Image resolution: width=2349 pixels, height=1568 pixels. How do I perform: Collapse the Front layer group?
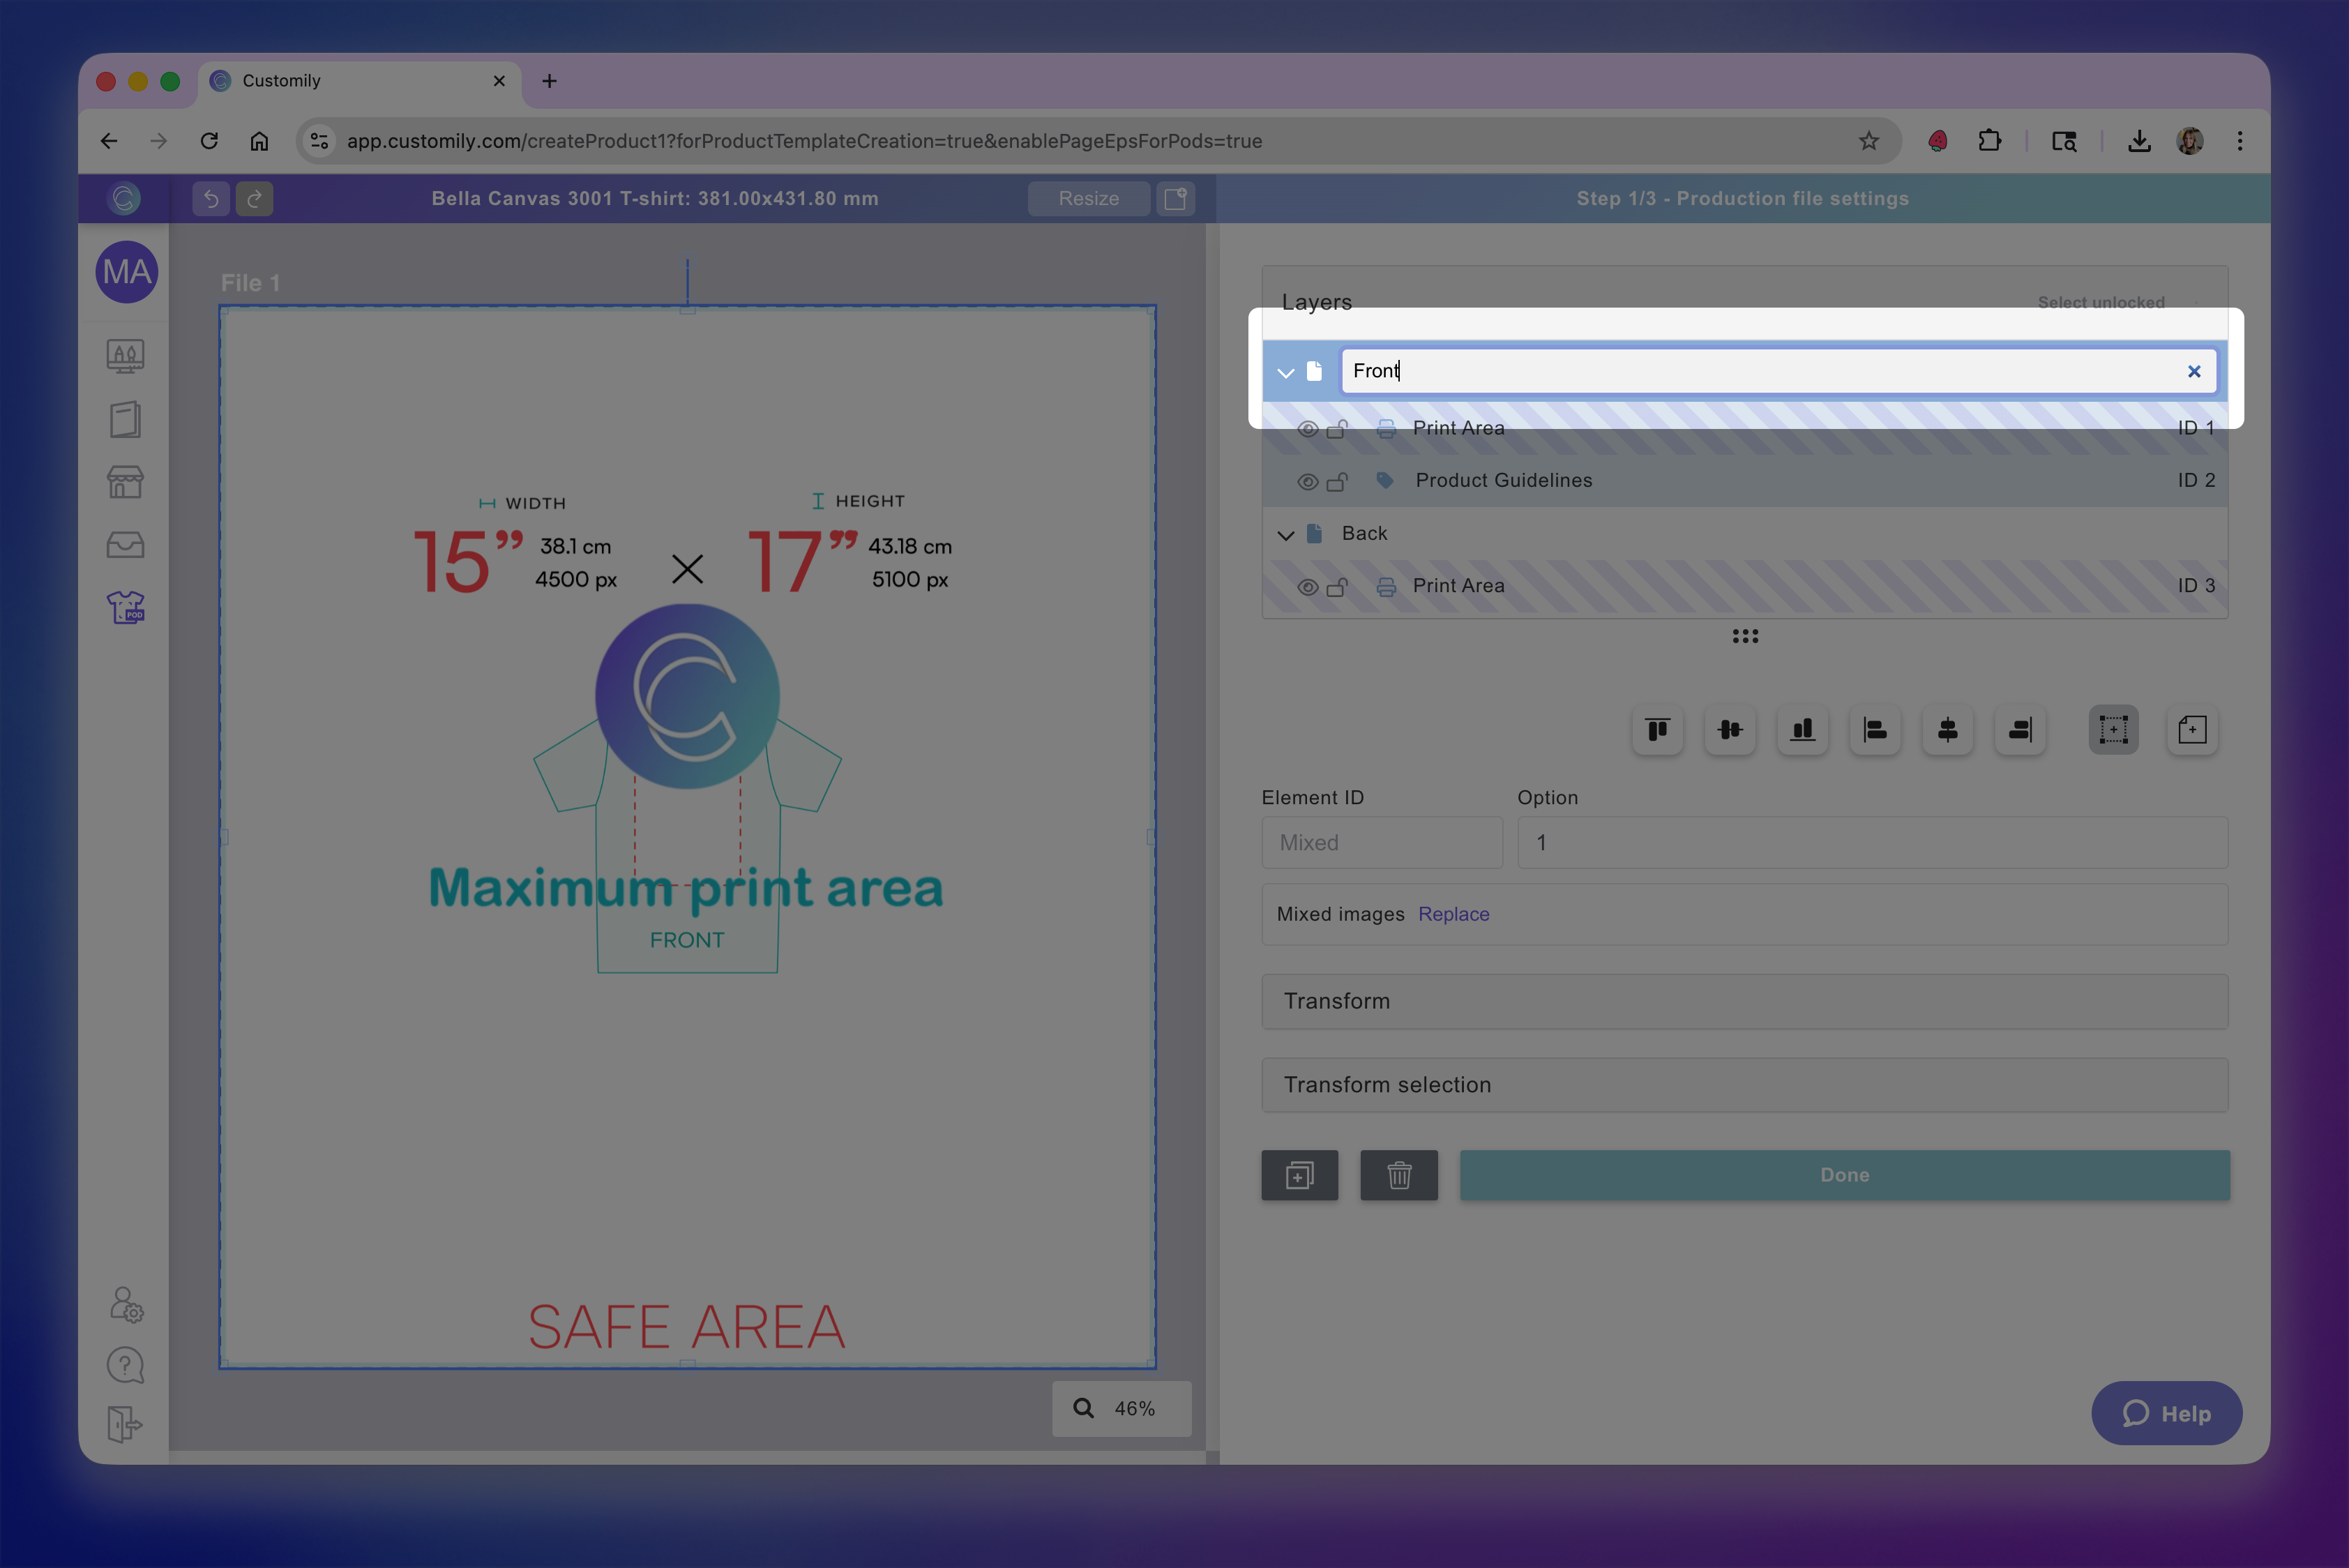pos(1286,372)
